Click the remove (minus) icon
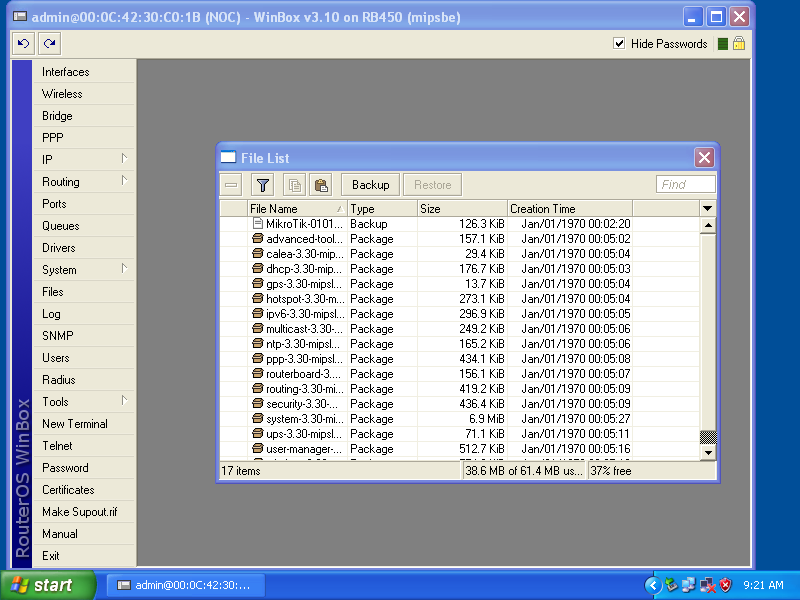The image size is (800, 600). click(x=231, y=185)
